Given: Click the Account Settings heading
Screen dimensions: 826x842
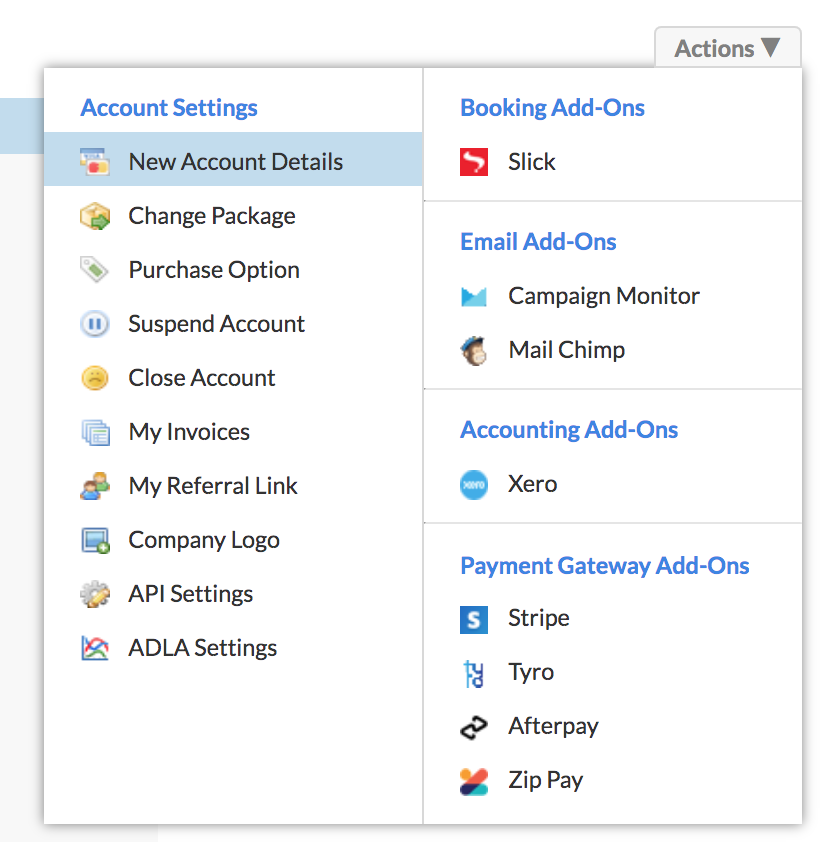Looking at the screenshot, I should click(169, 108).
